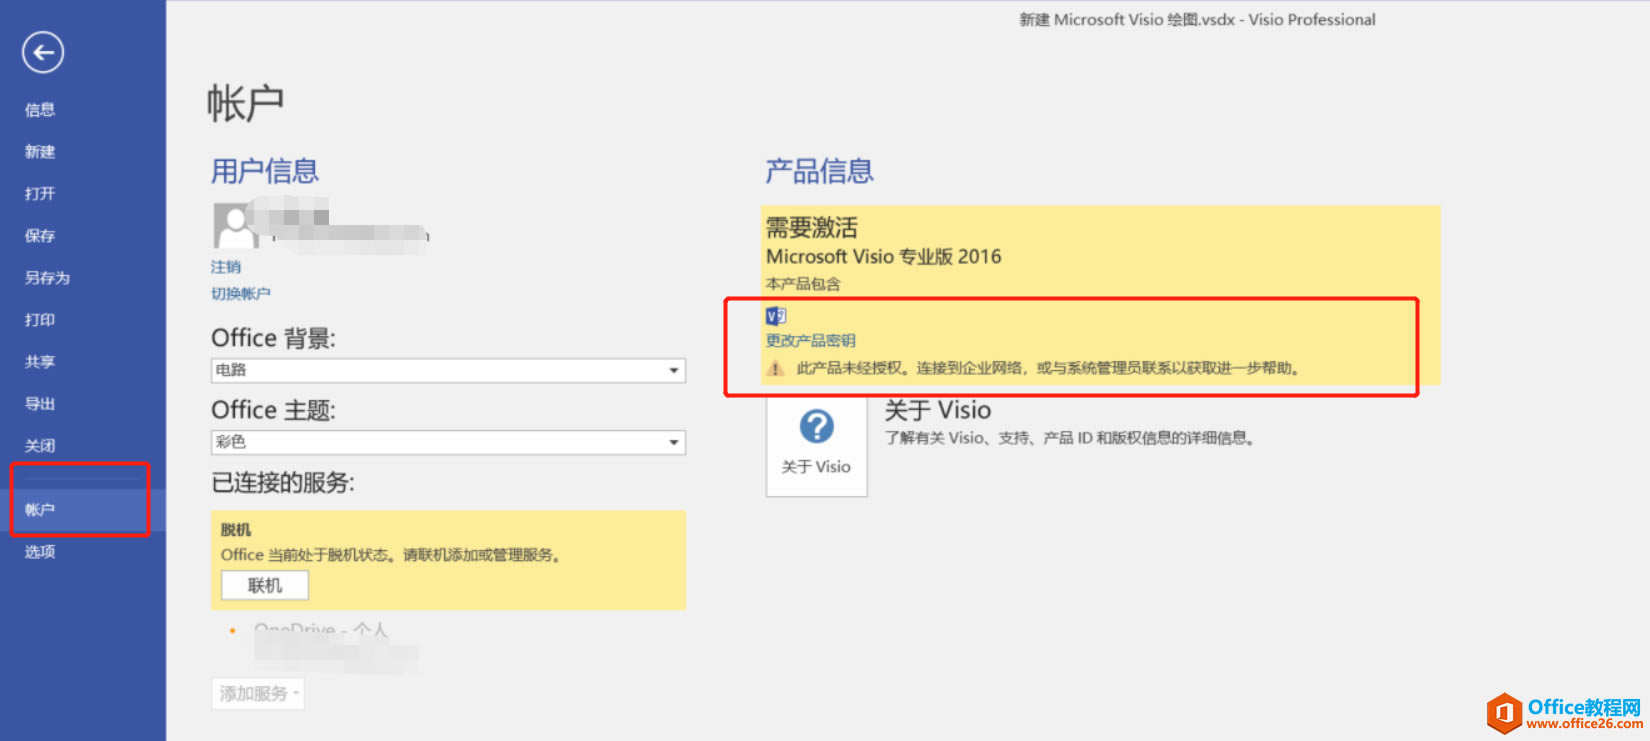This screenshot has height=741, width=1650.
Task: Click 关闭 in the sidebar
Action: (x=40, y=446)
